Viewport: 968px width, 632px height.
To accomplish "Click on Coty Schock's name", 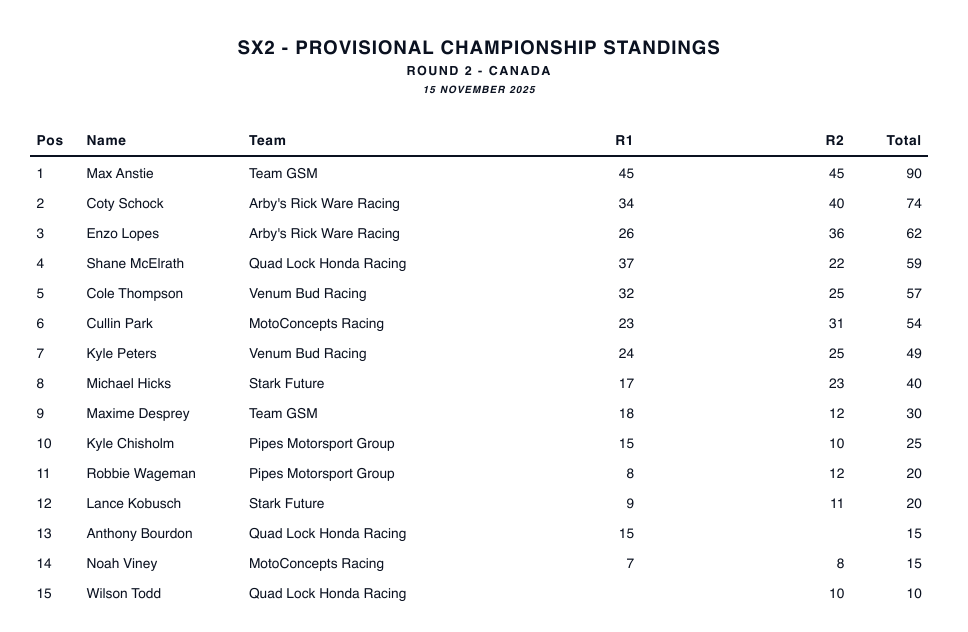I will coord(125,204).
